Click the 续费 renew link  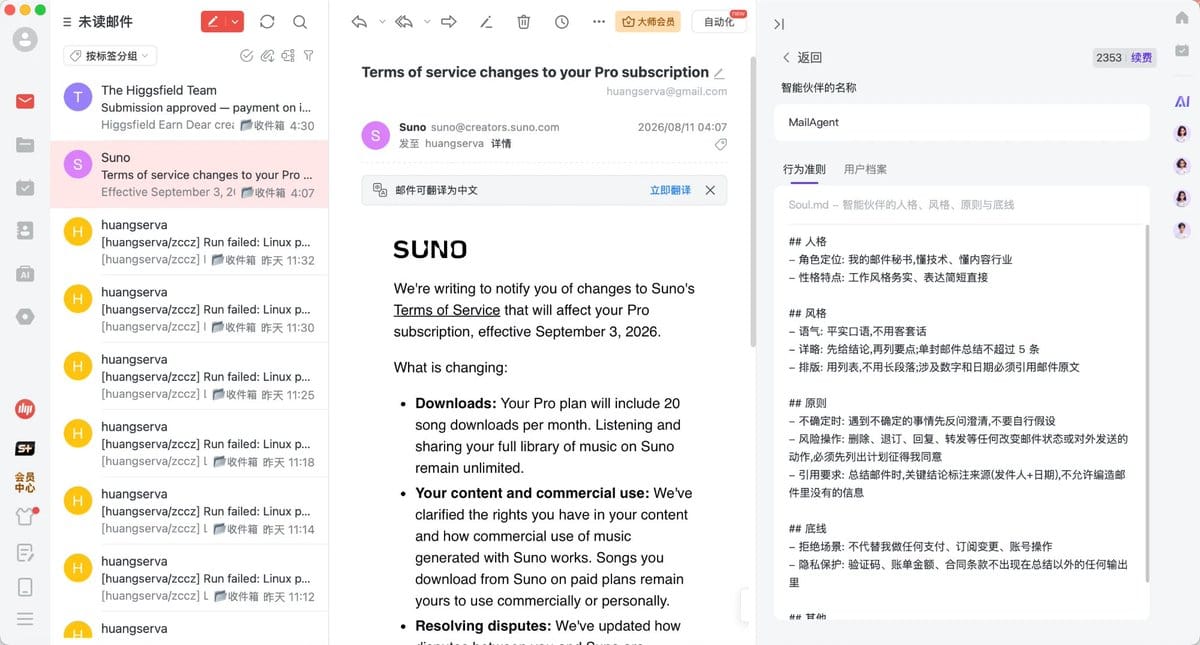(1141, 58)
